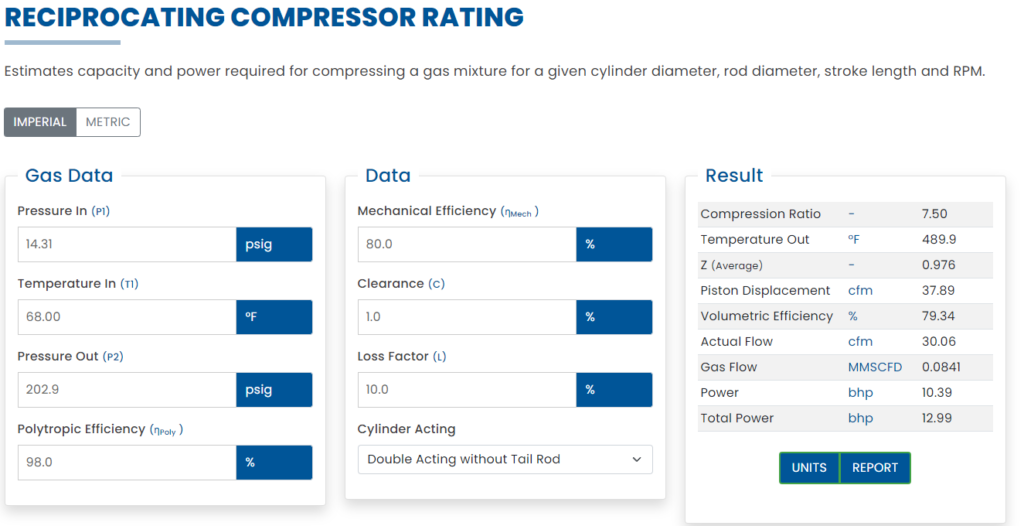Viewport: 1024px width, 526px height.
Task: Click the Power bhp unit link
Action: click(860, 393)
